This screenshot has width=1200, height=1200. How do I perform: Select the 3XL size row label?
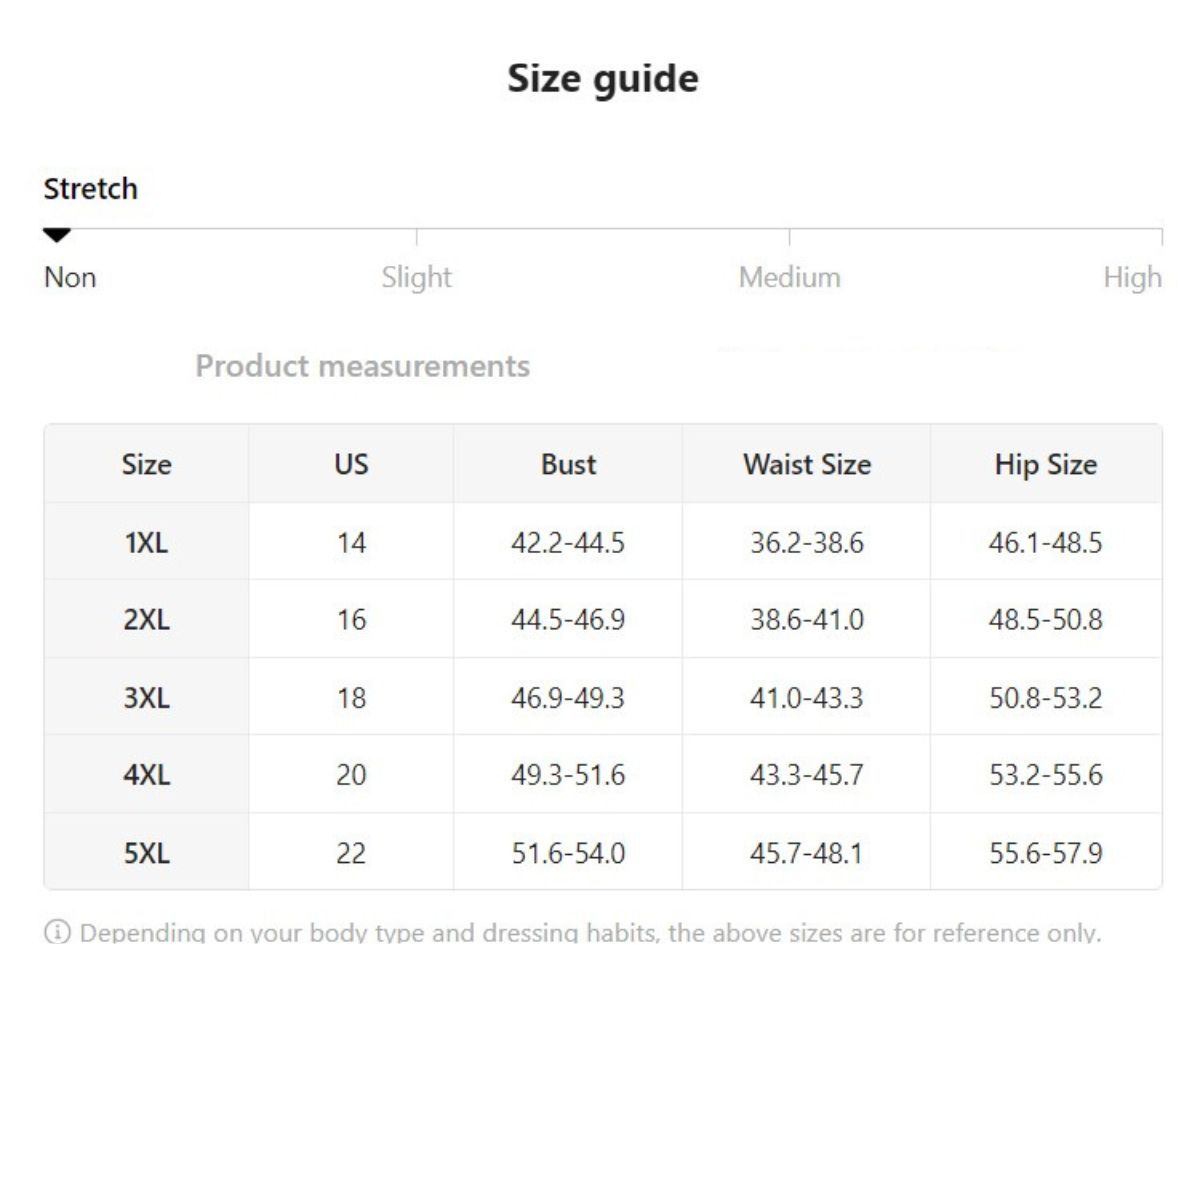146,698
